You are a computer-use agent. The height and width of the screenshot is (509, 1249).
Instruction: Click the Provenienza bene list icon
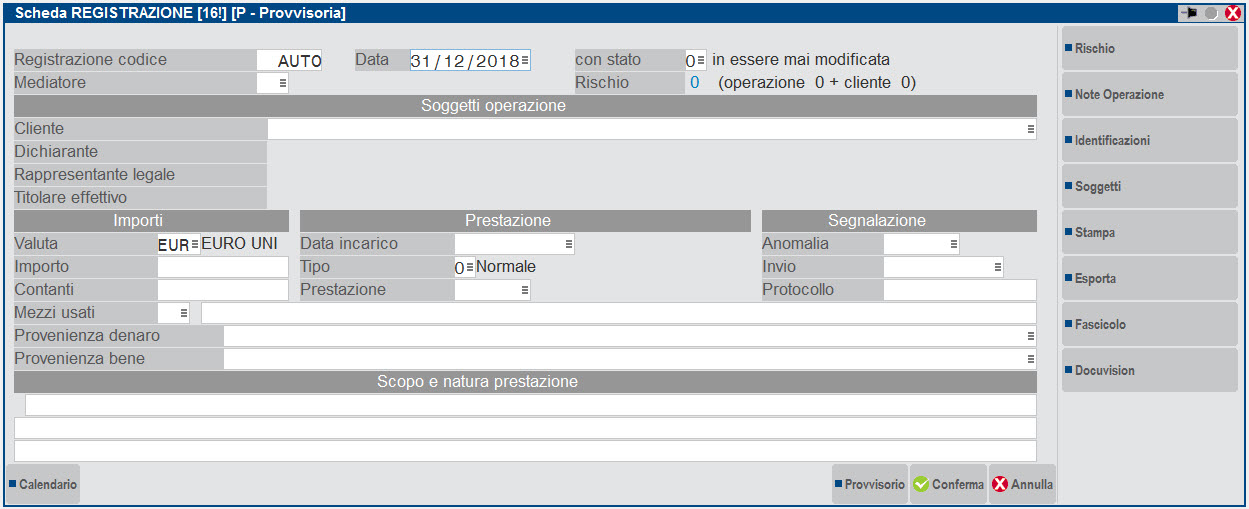[x=1030, y=359]
